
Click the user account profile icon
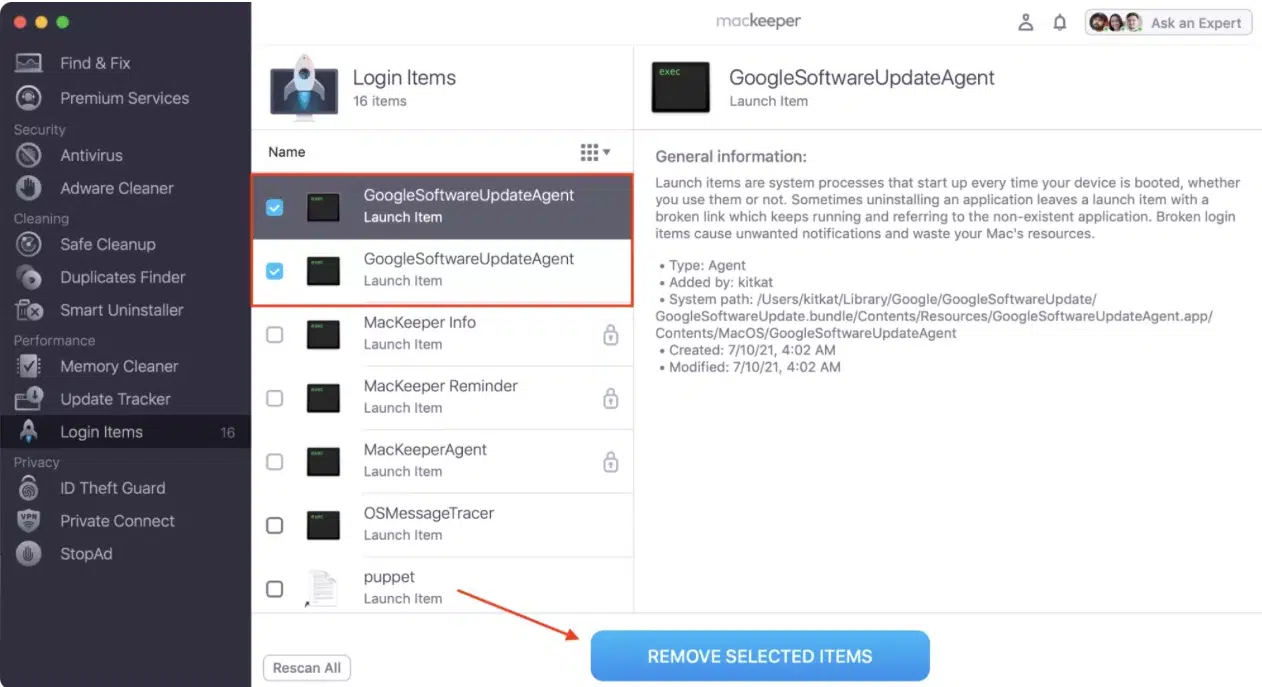click(x=1025, y=22)
